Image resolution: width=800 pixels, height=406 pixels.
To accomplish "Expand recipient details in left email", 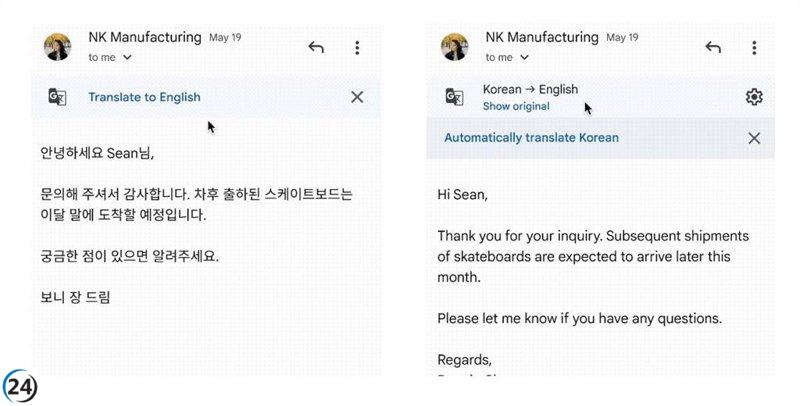I will coord(127,58).
